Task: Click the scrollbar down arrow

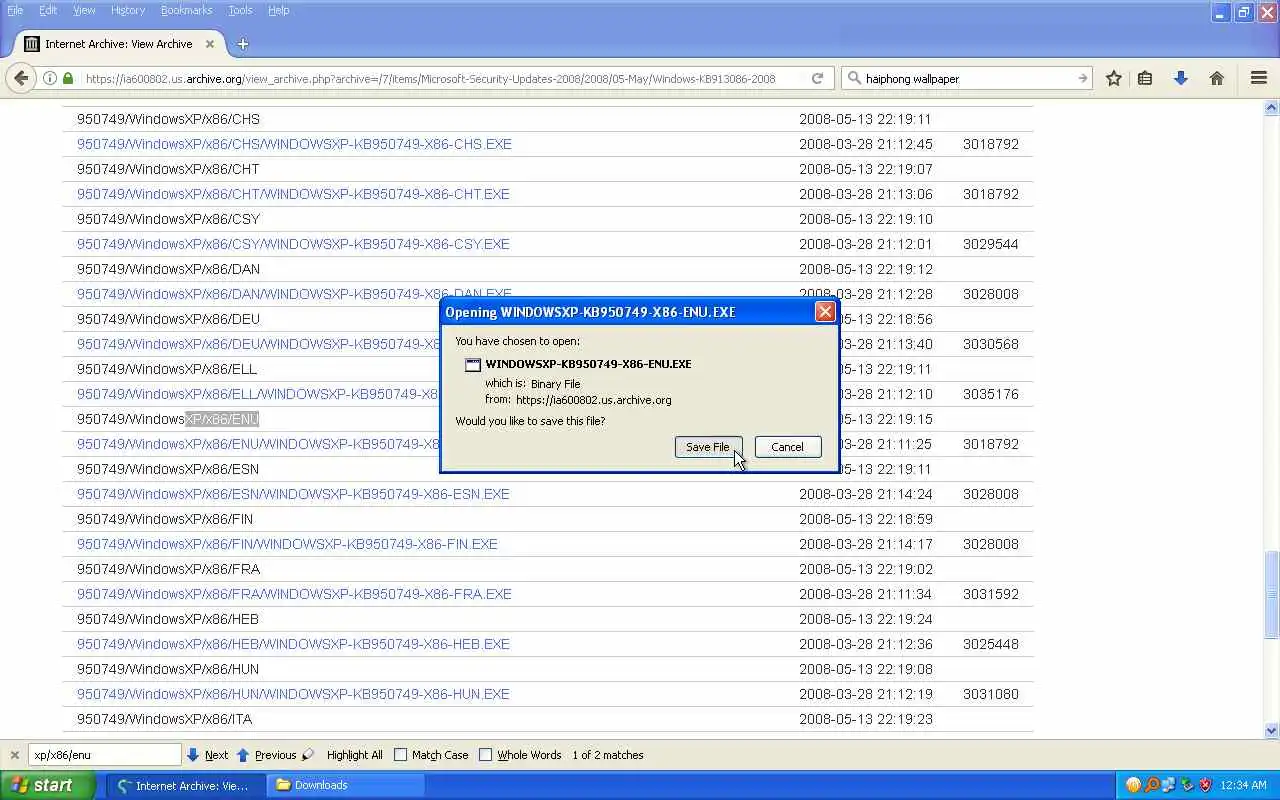Action: click(1271, 731)
